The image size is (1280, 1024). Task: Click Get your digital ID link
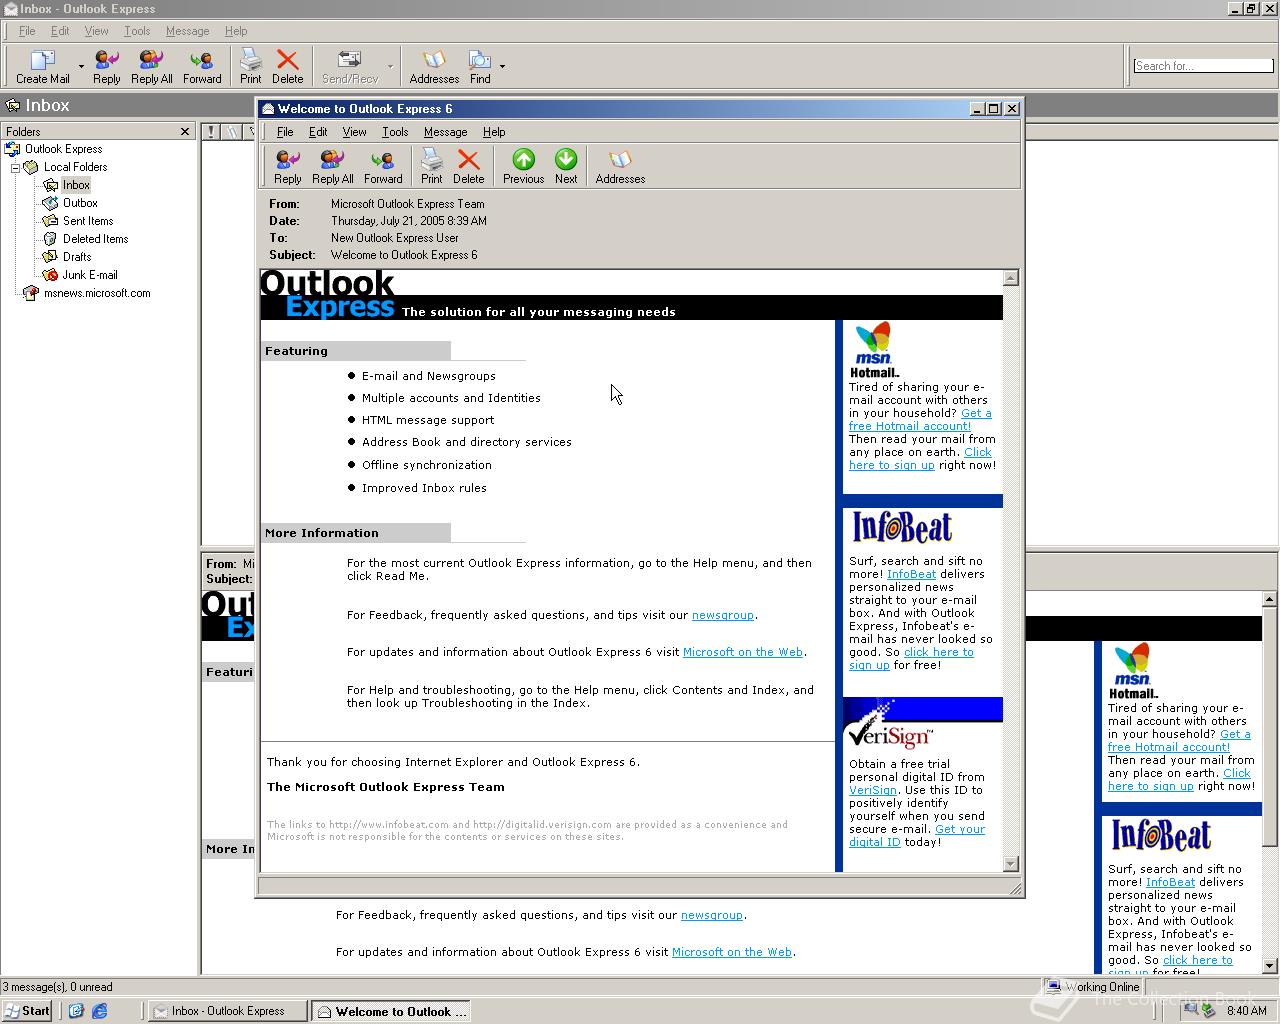(917, 835)
